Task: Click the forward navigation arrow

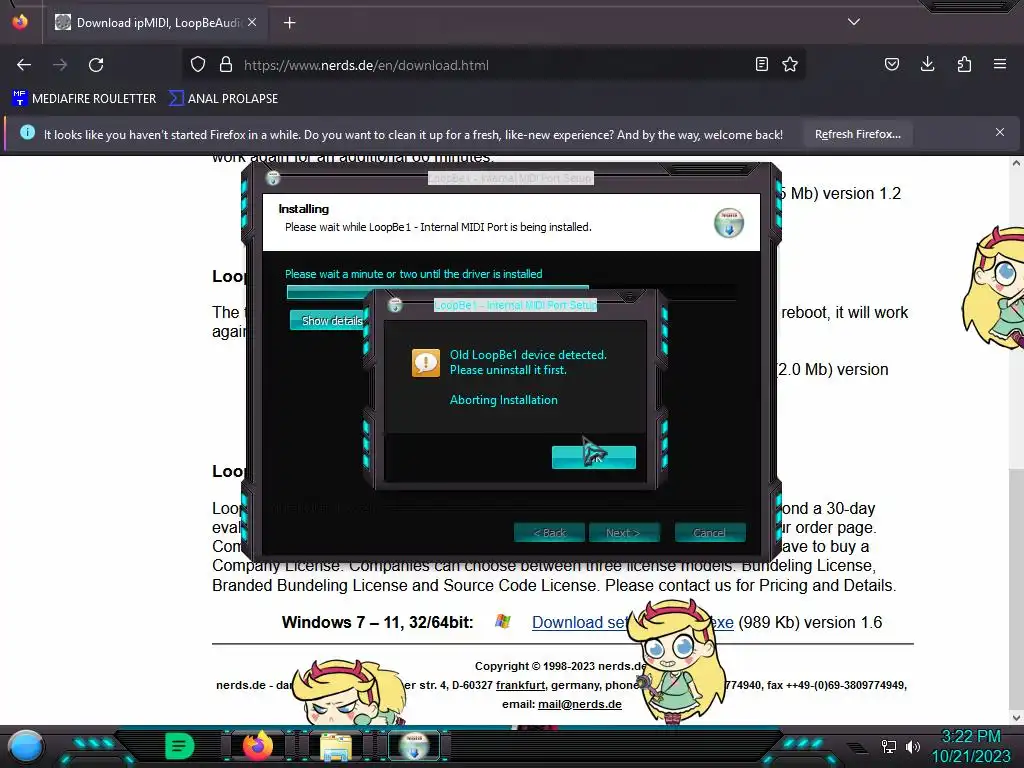Action: 60,65
